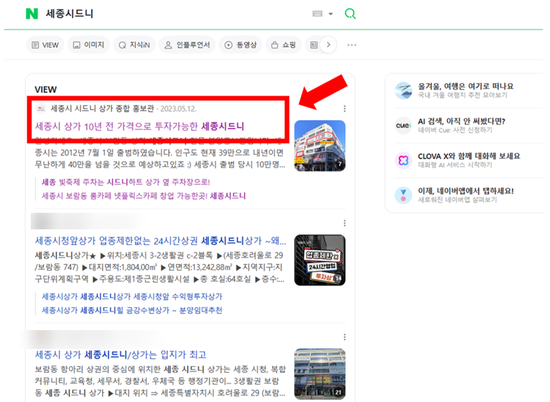Switch to the 동영상 tab
Viewport: 550px width, 402px height.
coord(241,45)
